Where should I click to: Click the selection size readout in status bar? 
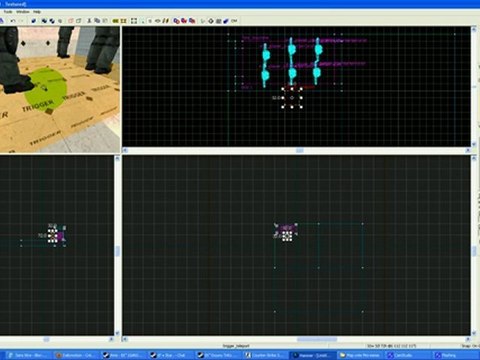(391, 346)
